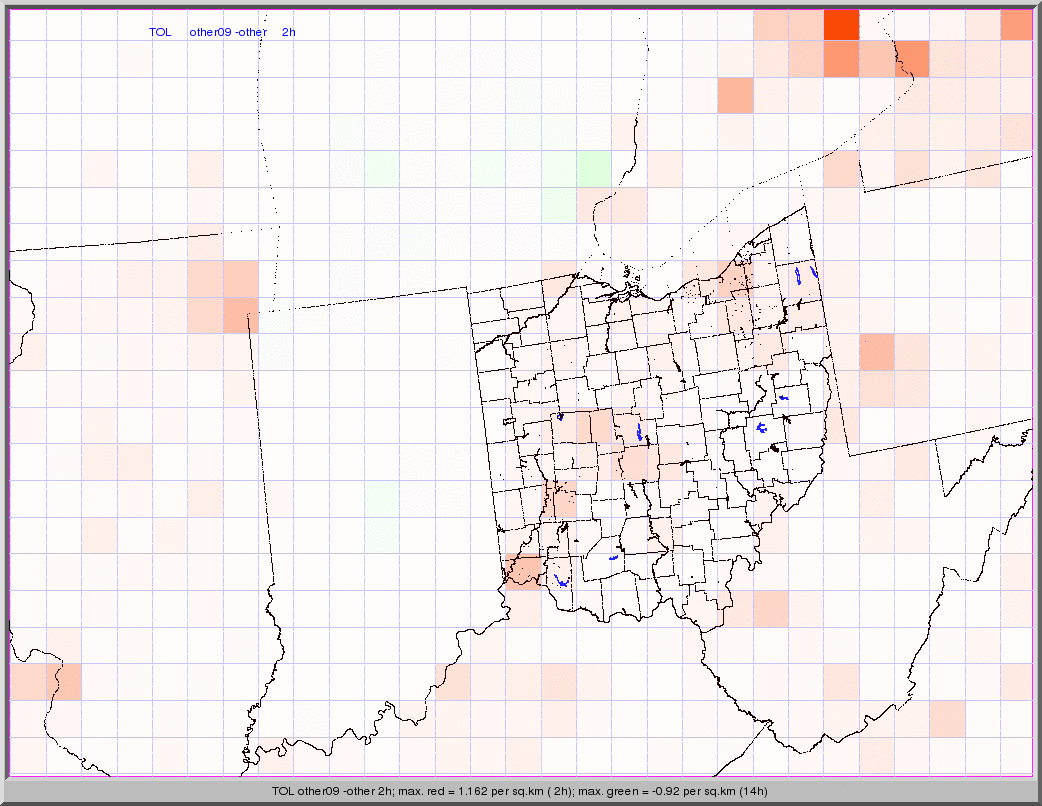Click the "other09 -other" title text

[x=228, y=32]
